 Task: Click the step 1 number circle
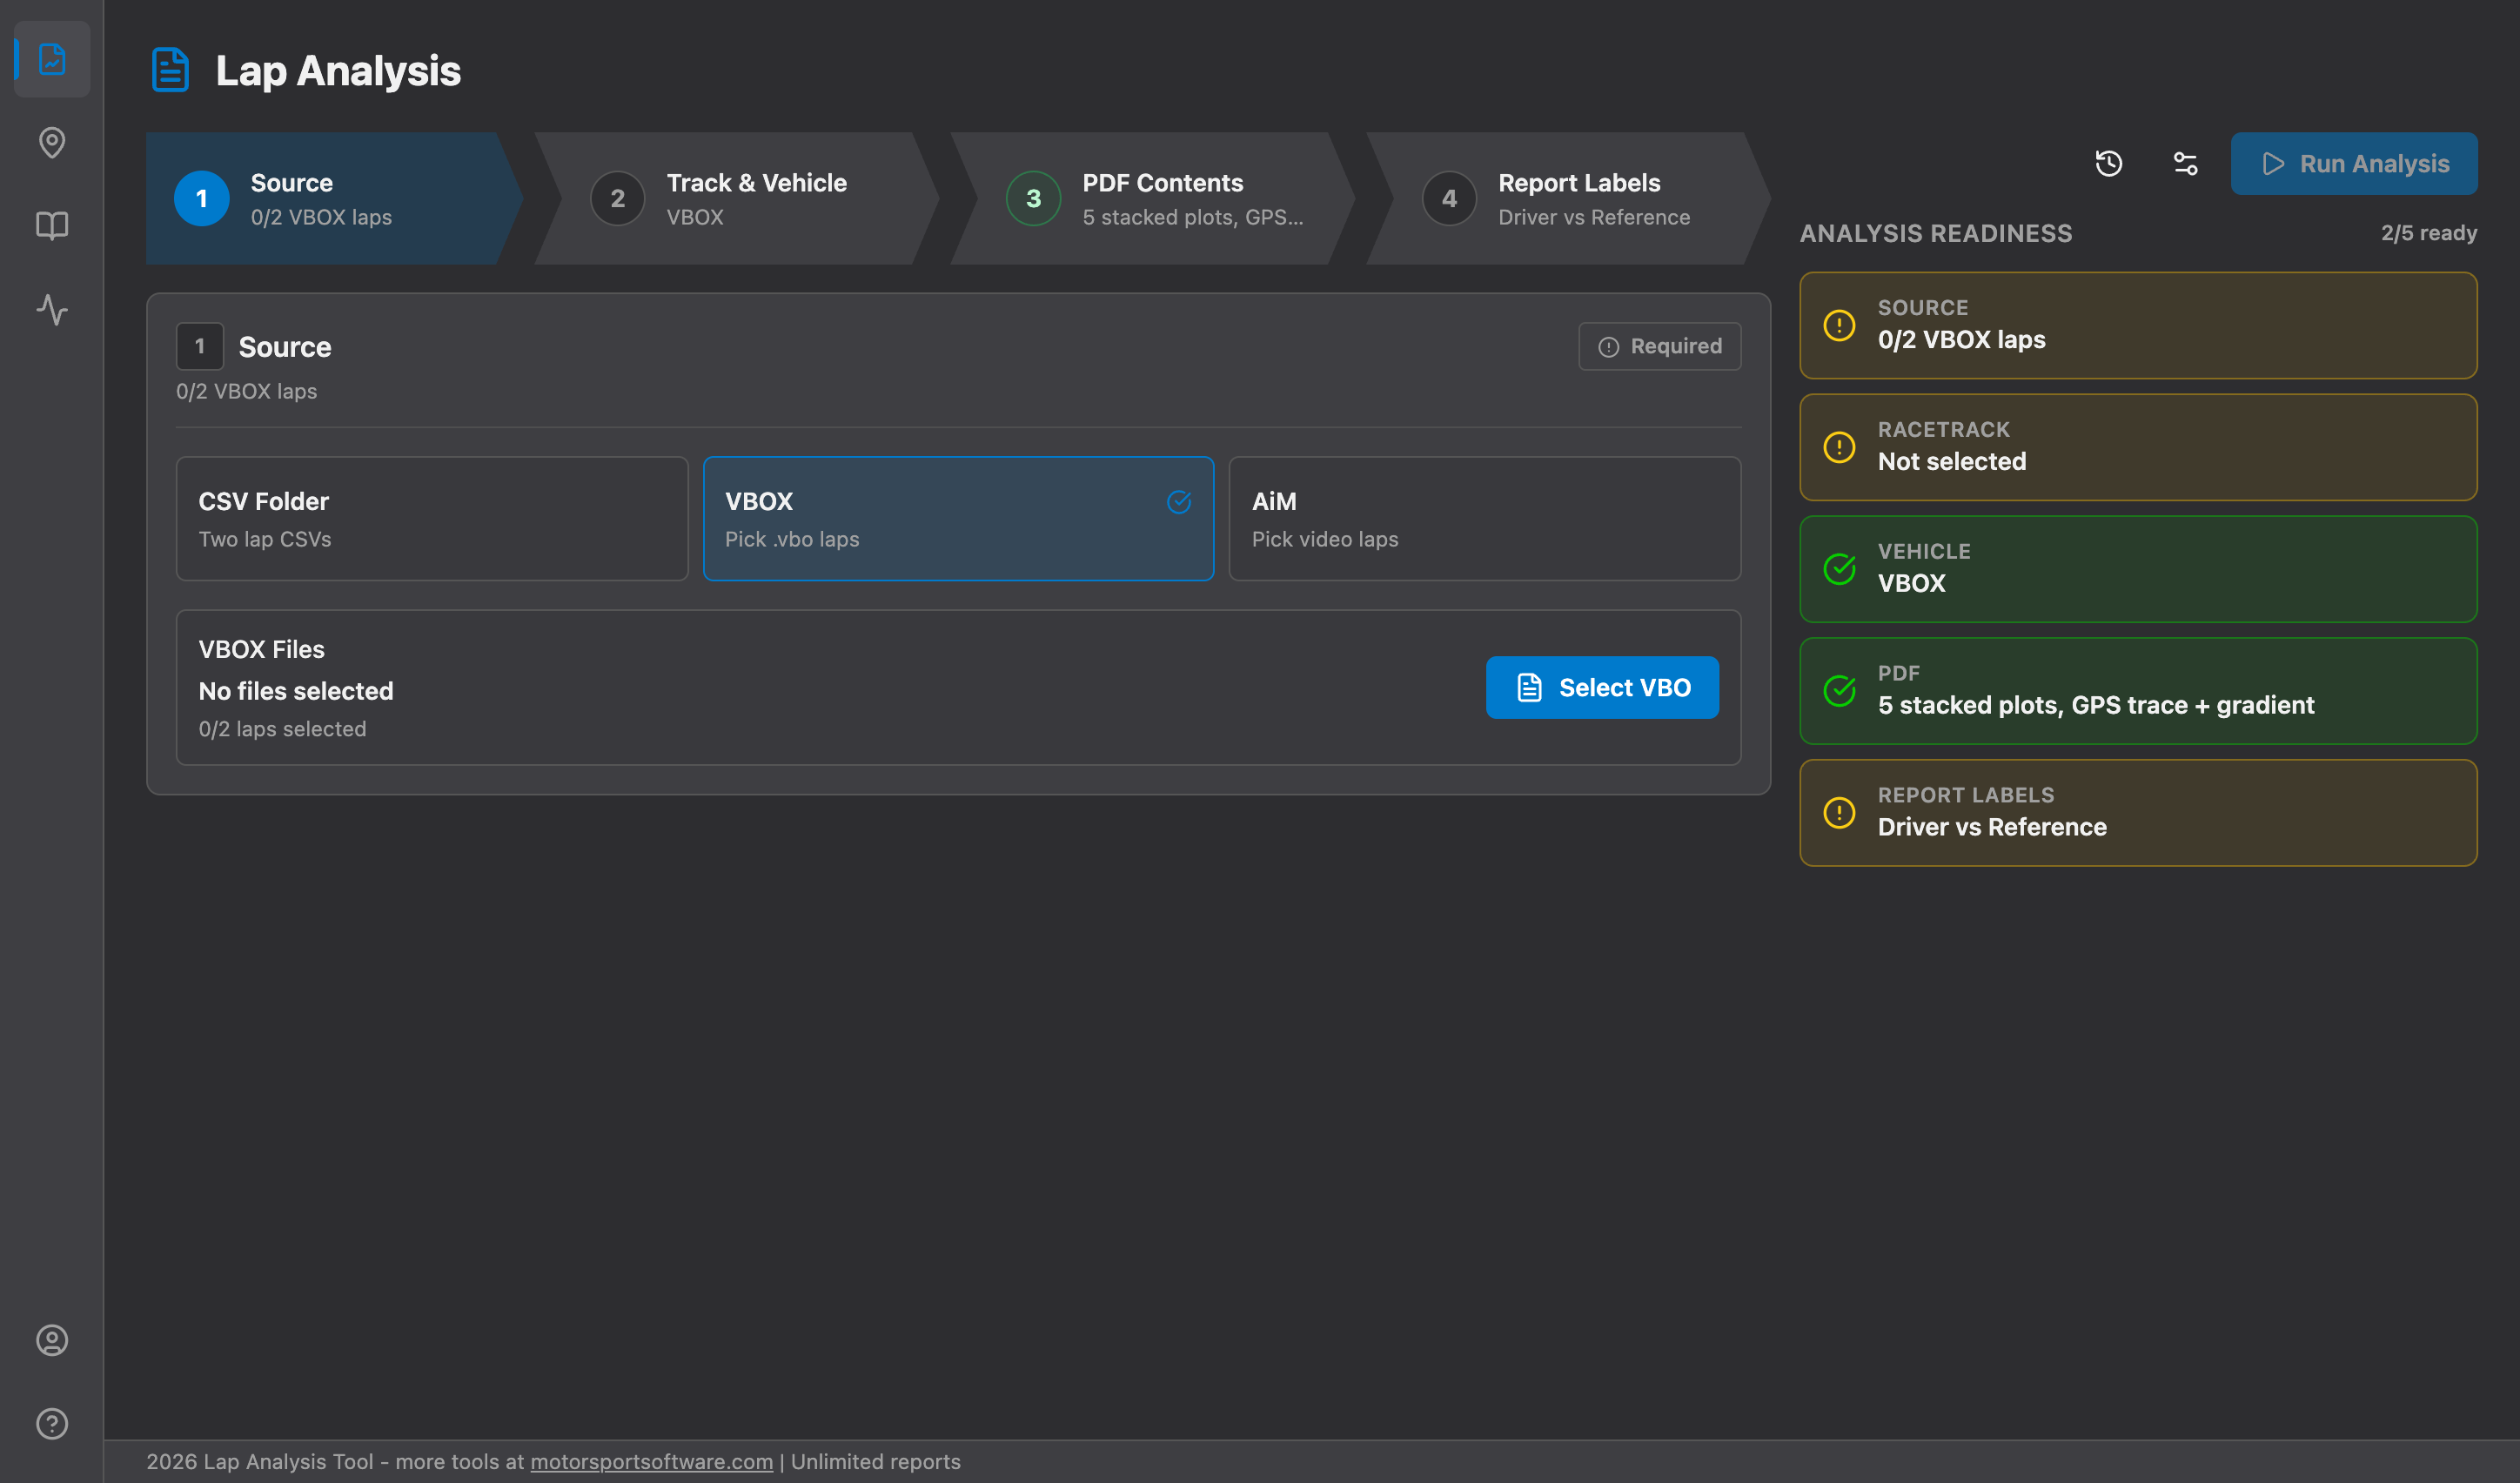tap(201, 198)
